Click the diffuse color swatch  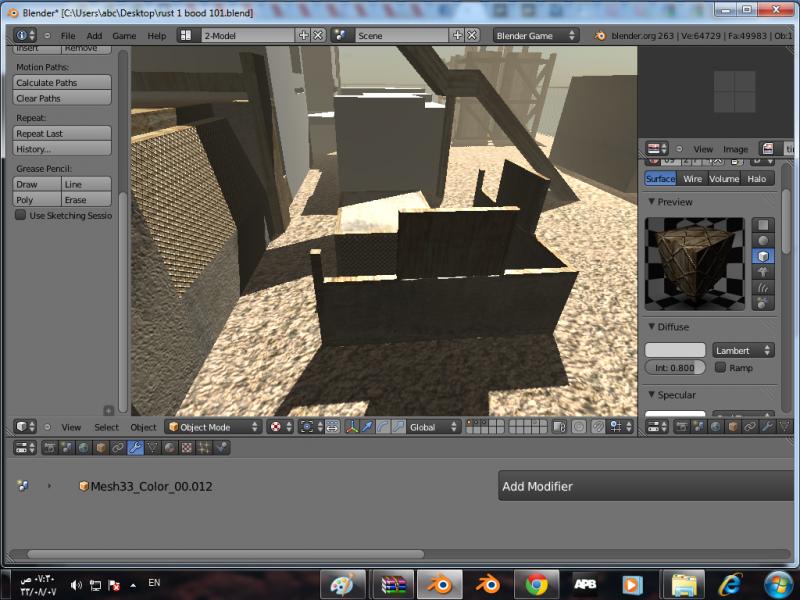coord(675,351)
